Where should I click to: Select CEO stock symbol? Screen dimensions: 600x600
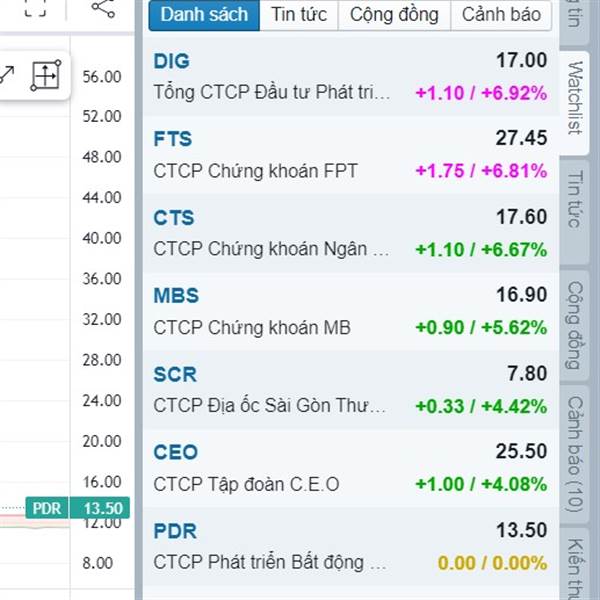coord(350,468)
